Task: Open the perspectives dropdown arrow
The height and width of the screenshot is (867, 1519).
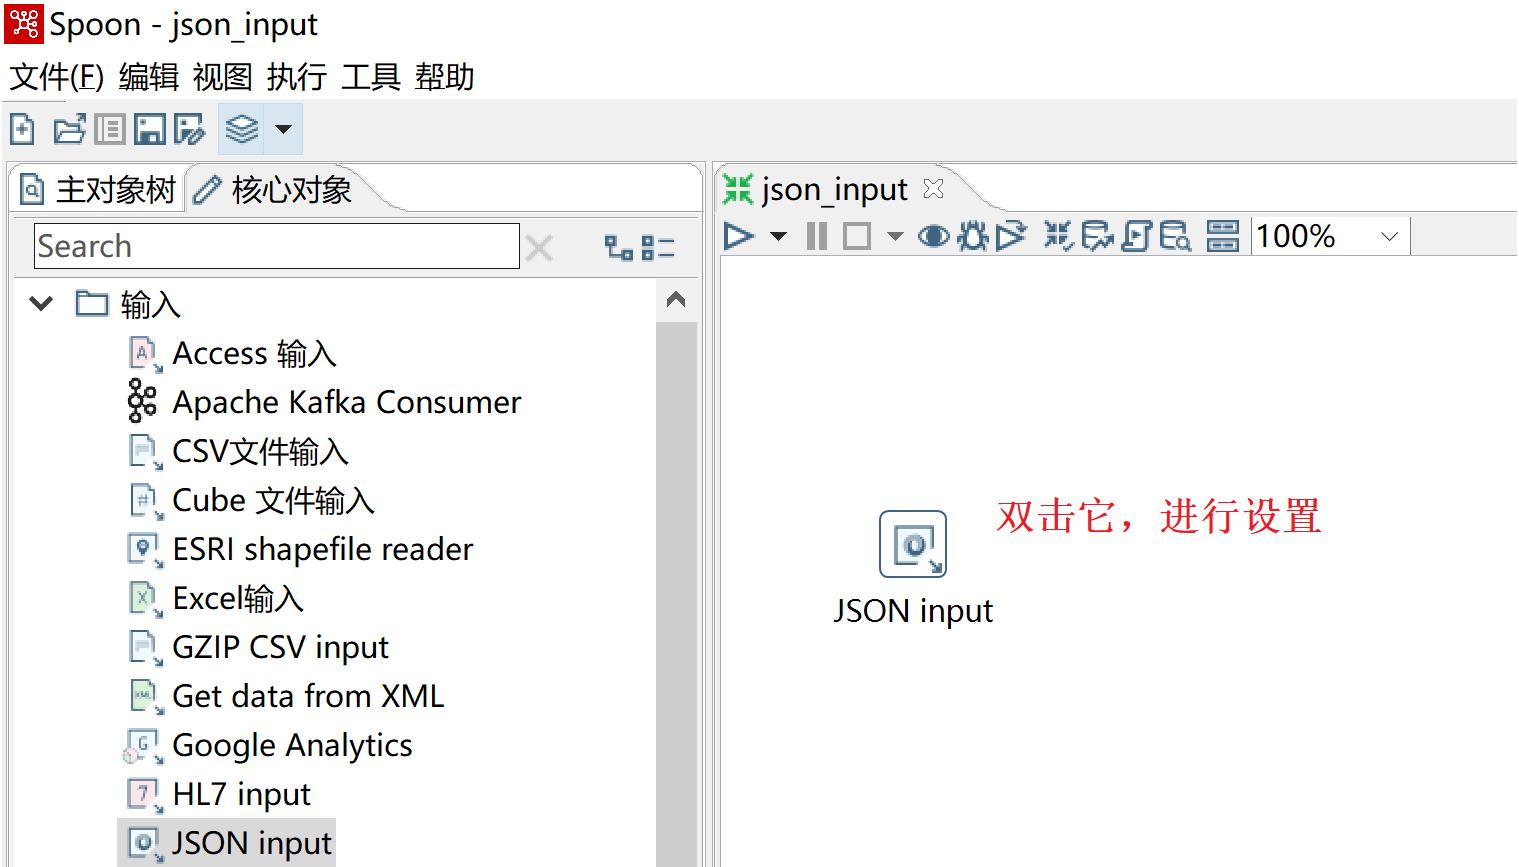Action: coord(283,129)
